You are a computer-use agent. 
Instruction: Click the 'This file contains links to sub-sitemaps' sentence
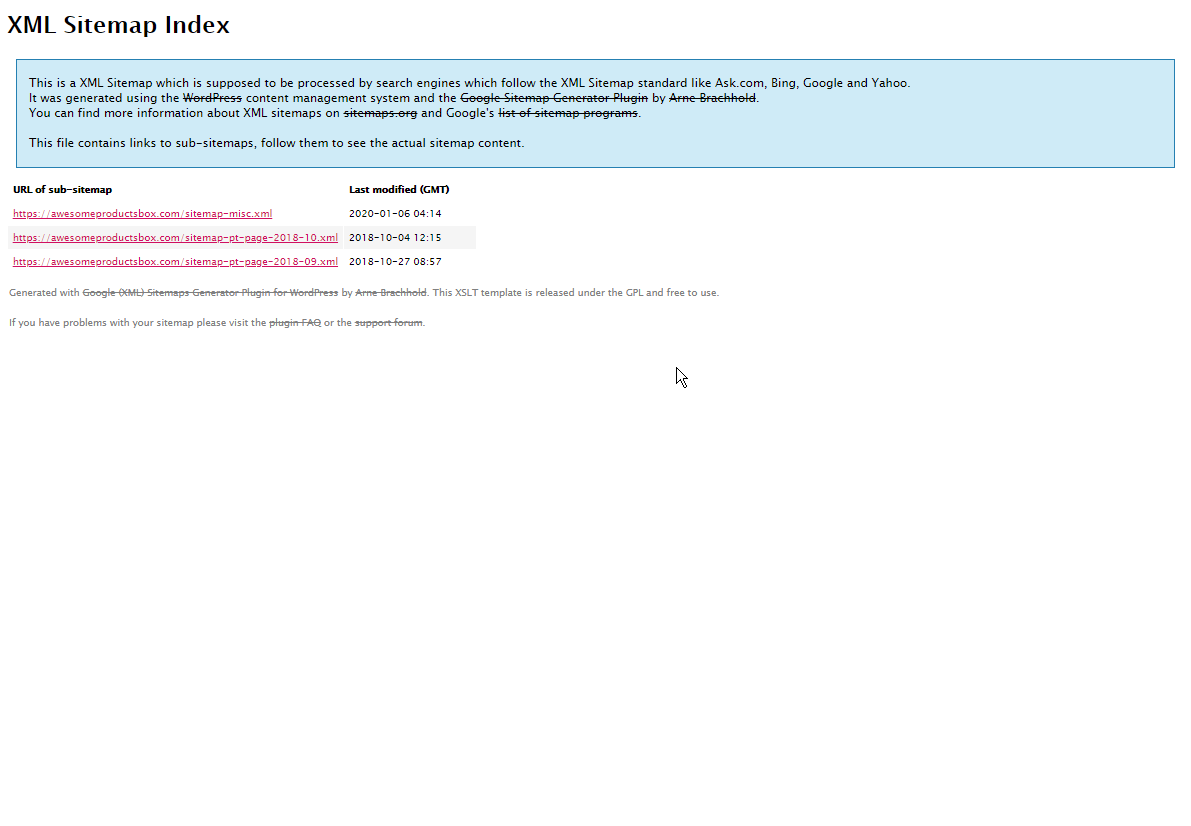[x=276, y=143]
